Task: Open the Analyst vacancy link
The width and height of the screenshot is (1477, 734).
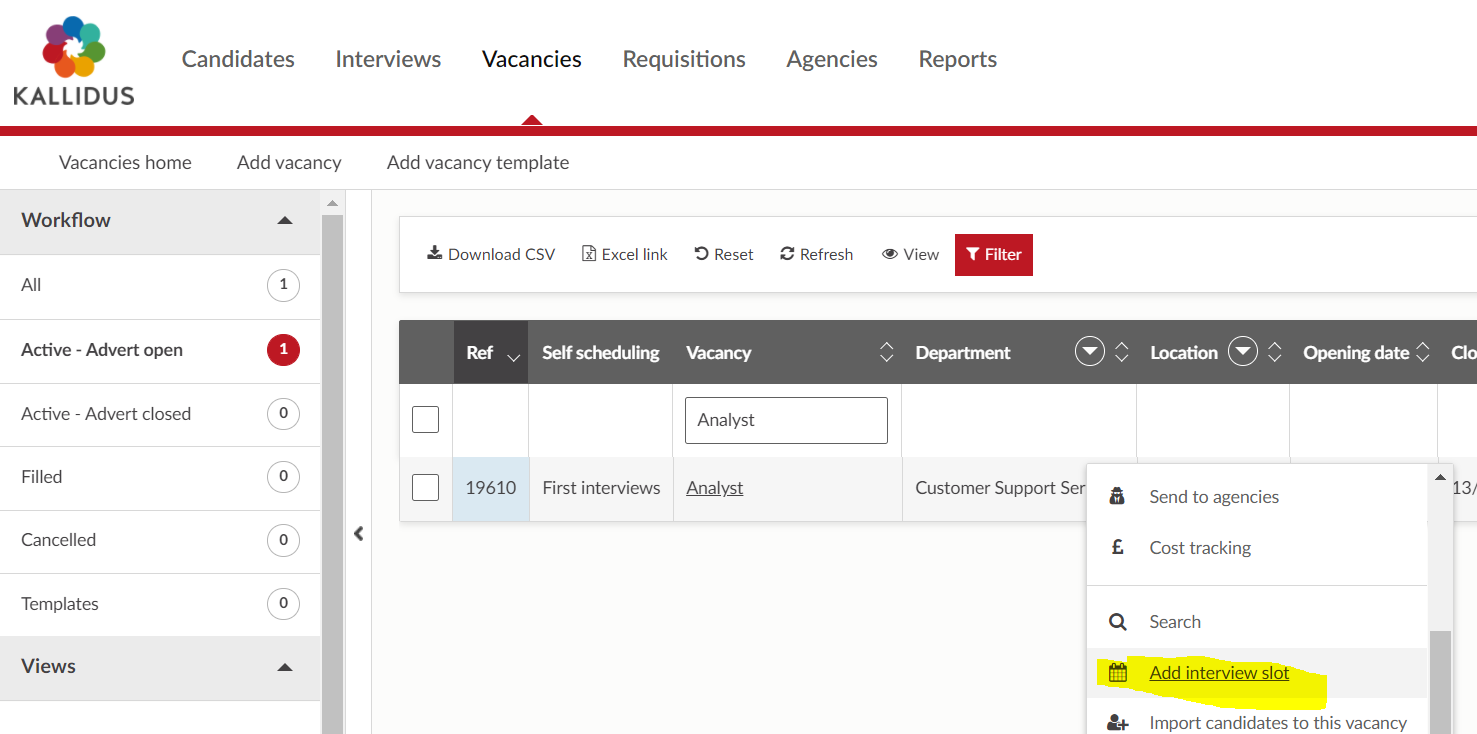Action: click(x=714, y=488)
